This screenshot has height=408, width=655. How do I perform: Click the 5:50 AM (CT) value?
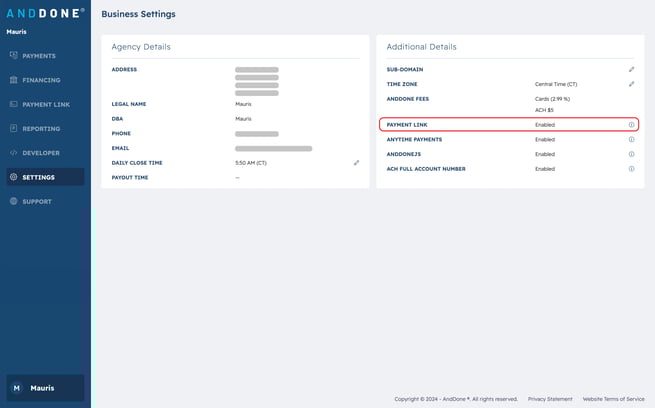(251, 162)
